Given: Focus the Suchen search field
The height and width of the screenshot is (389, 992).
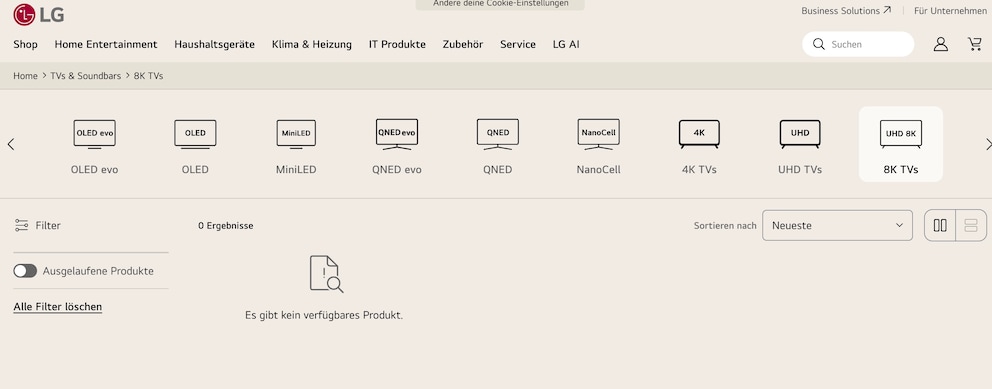Looking at the screenshot, I should (x=858, y=44).
